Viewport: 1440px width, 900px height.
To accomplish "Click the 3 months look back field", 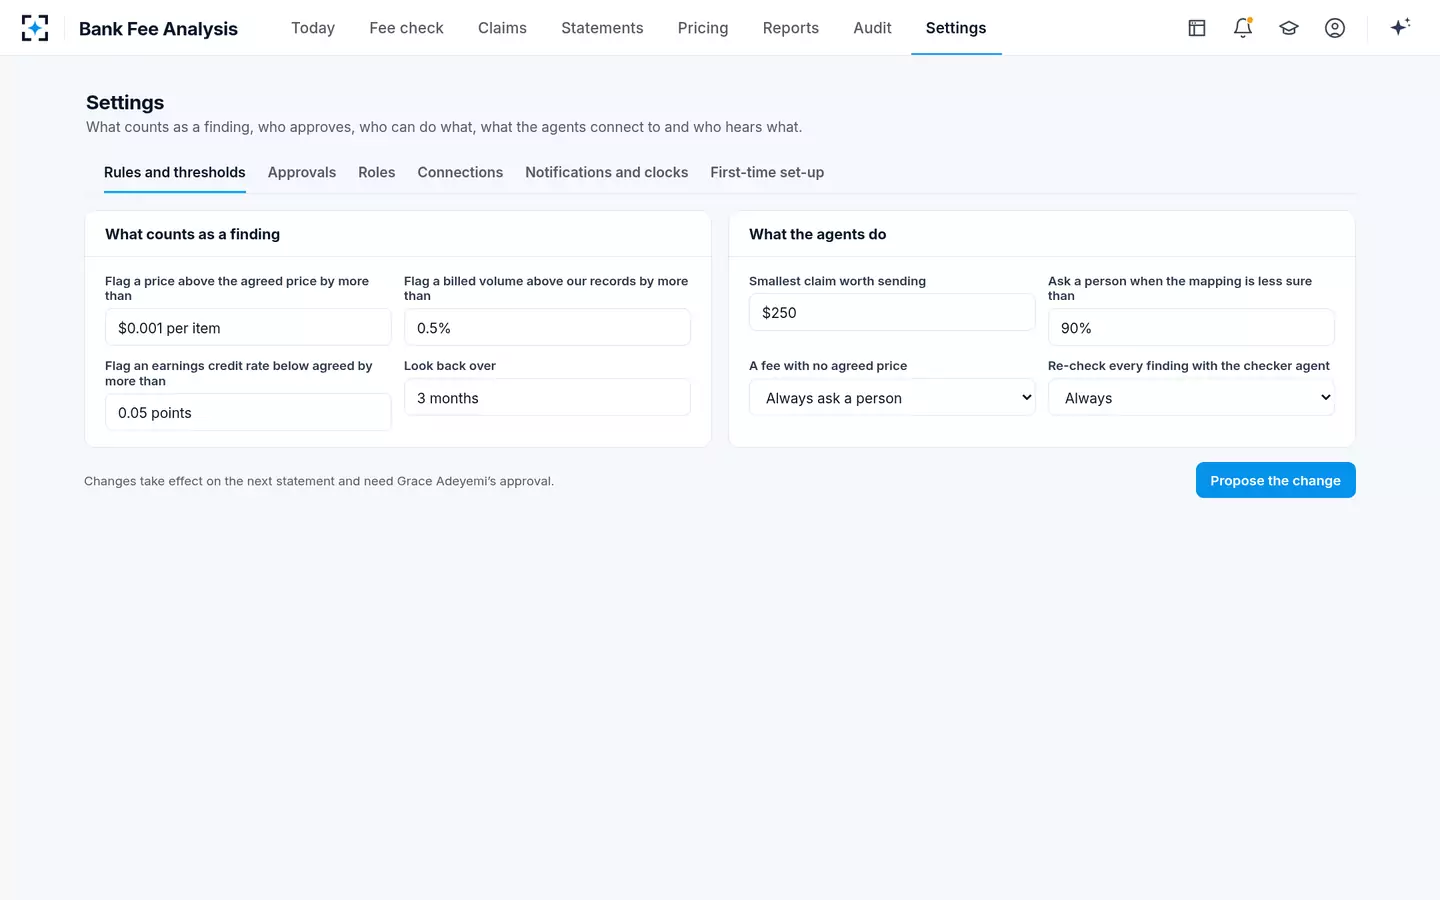I will coord(547,398).
